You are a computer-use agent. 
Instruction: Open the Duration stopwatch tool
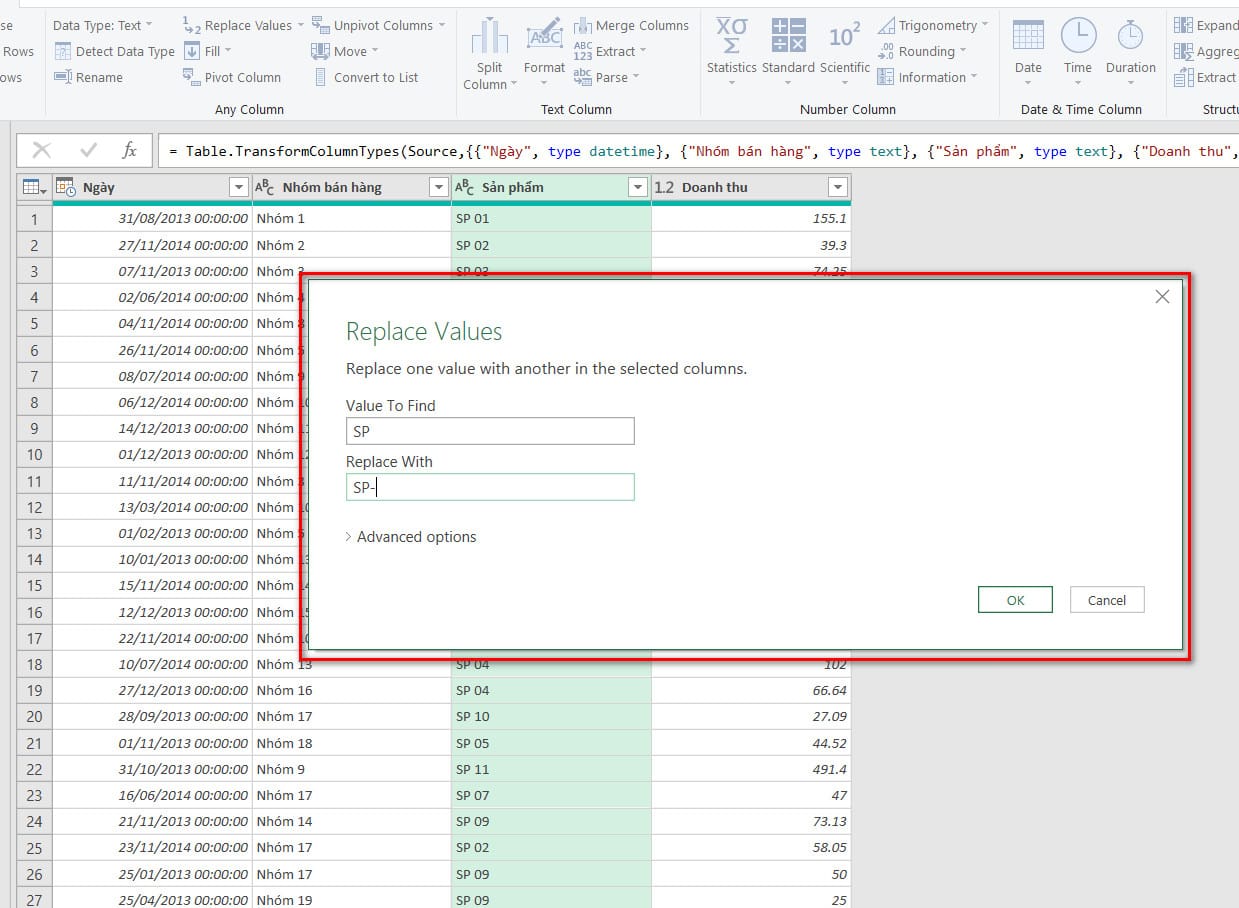(x=1130, y=36)
